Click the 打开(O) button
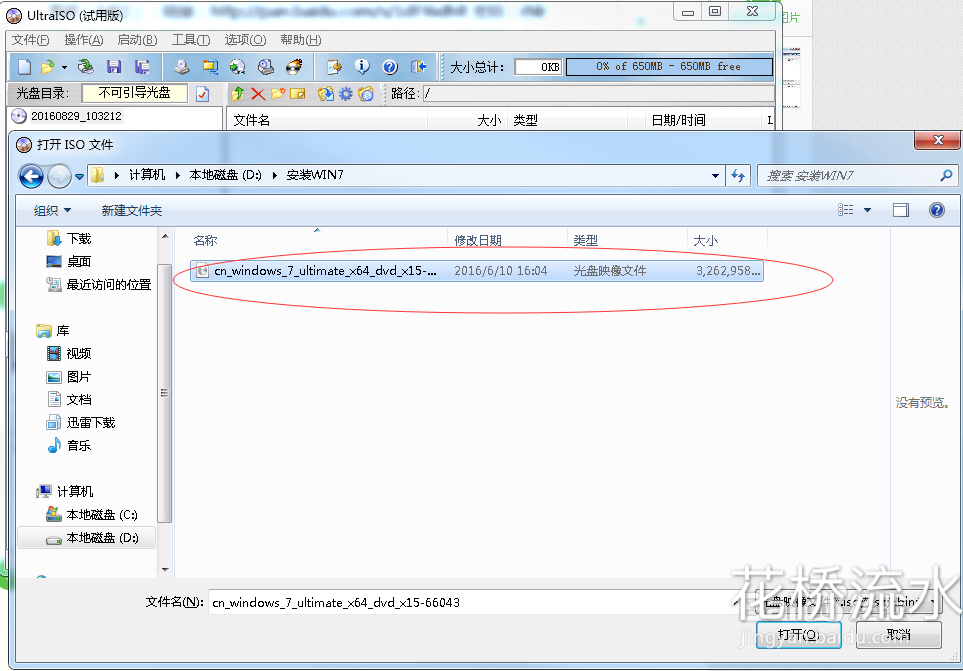The image size is (963, 671). (x=797, y=636)
